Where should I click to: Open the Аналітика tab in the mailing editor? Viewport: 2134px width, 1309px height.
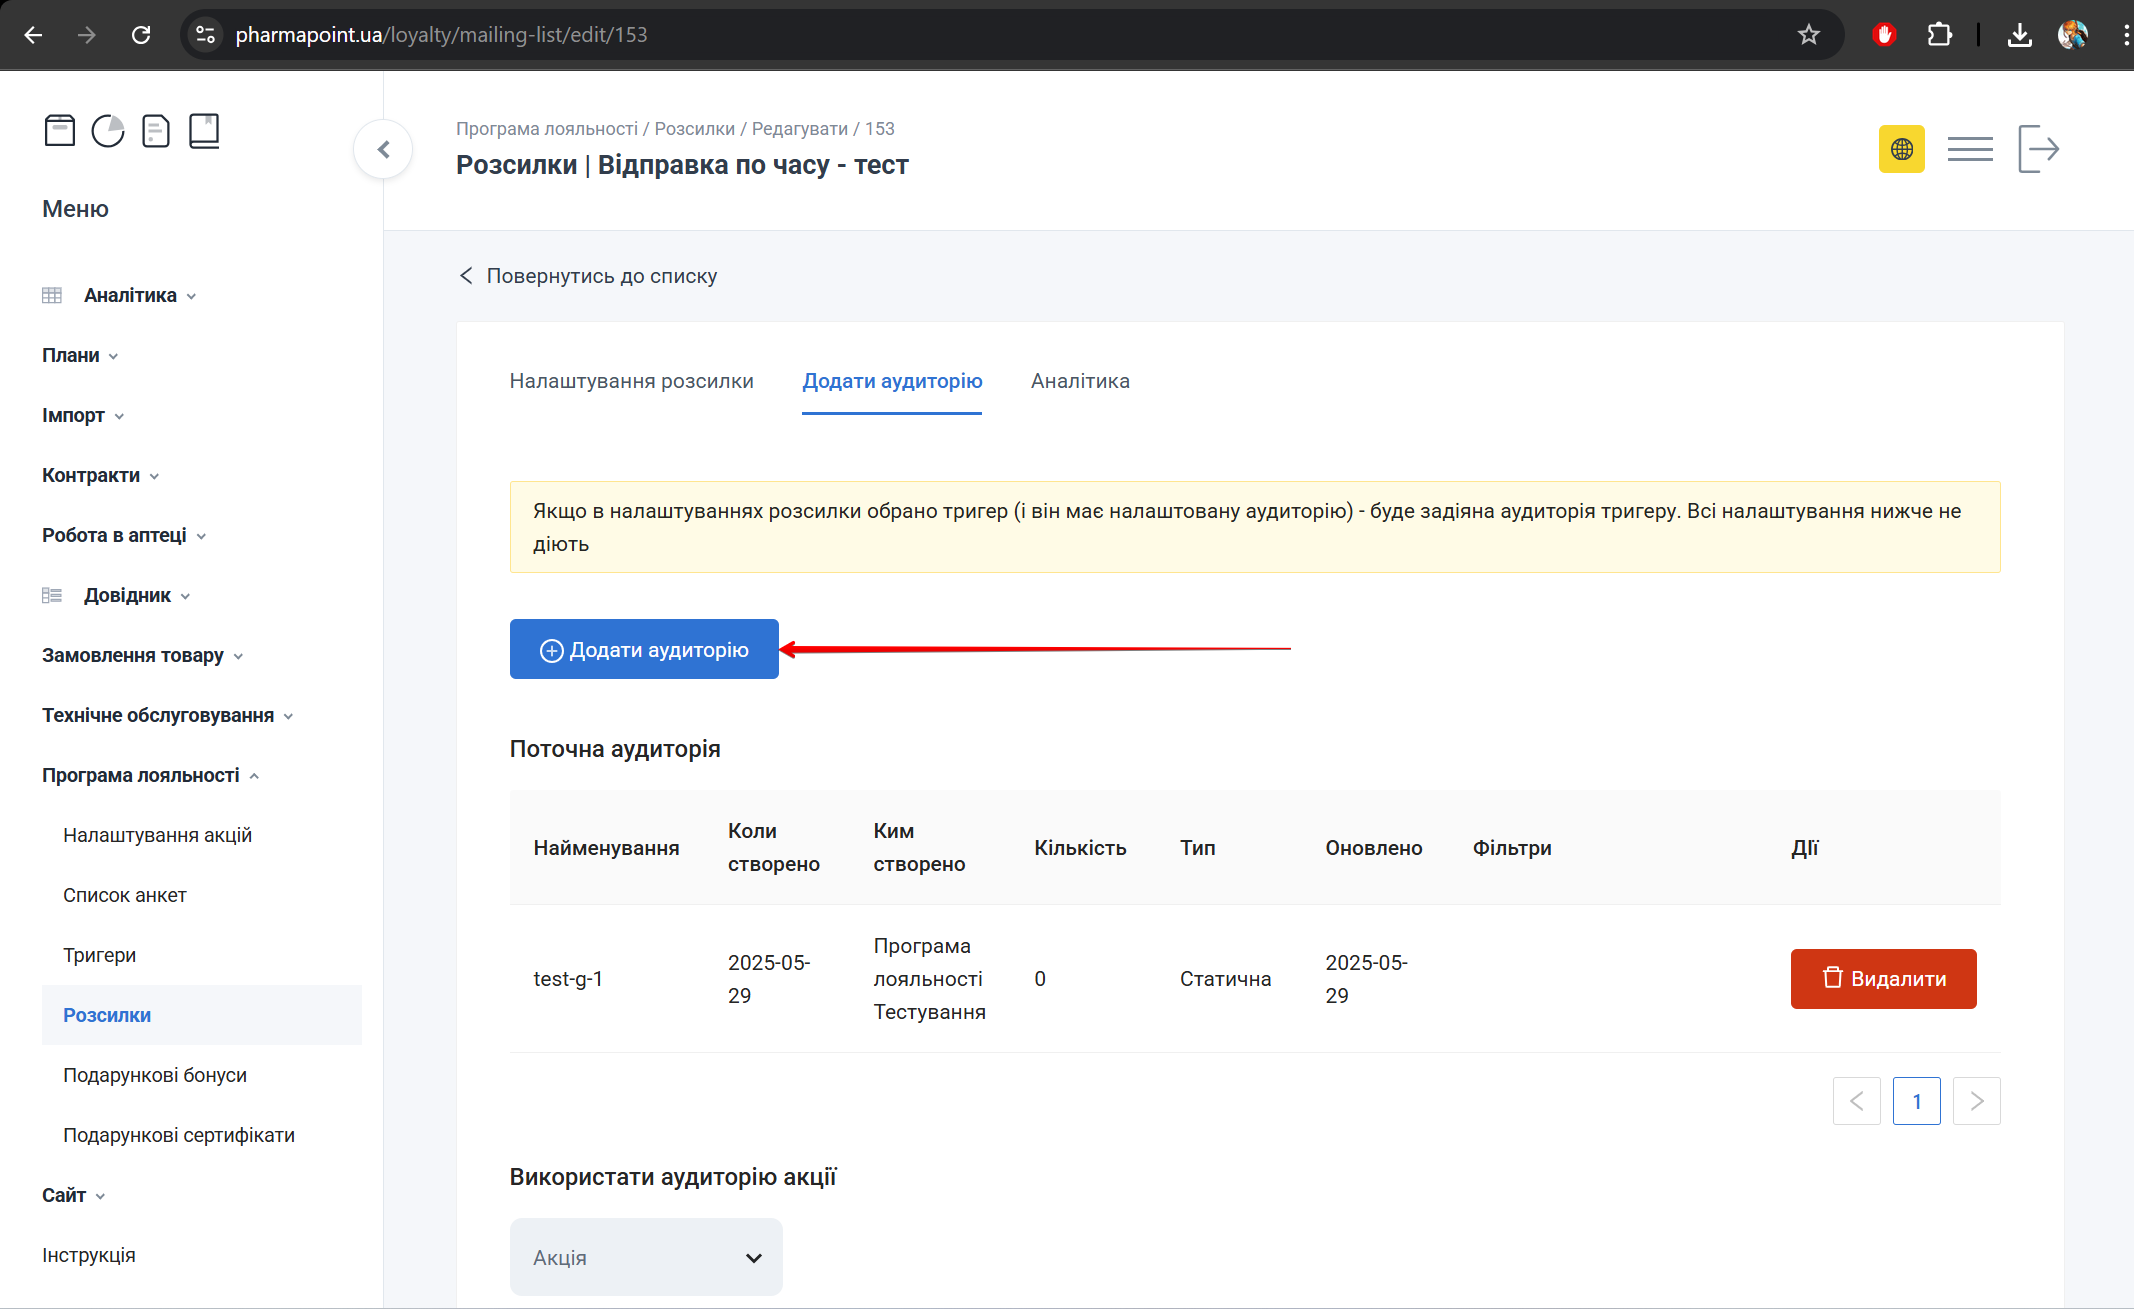[1080, 381]
